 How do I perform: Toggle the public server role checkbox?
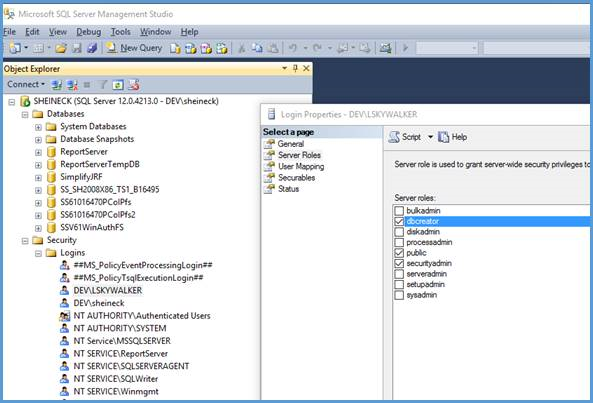point(399,253)
